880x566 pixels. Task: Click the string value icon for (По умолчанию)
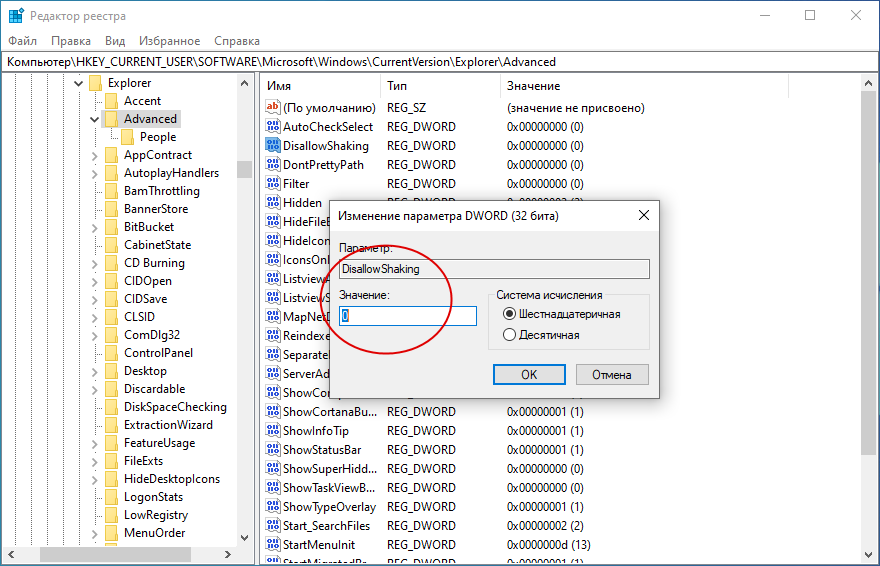pyautogui.click(x=273, y=108)
